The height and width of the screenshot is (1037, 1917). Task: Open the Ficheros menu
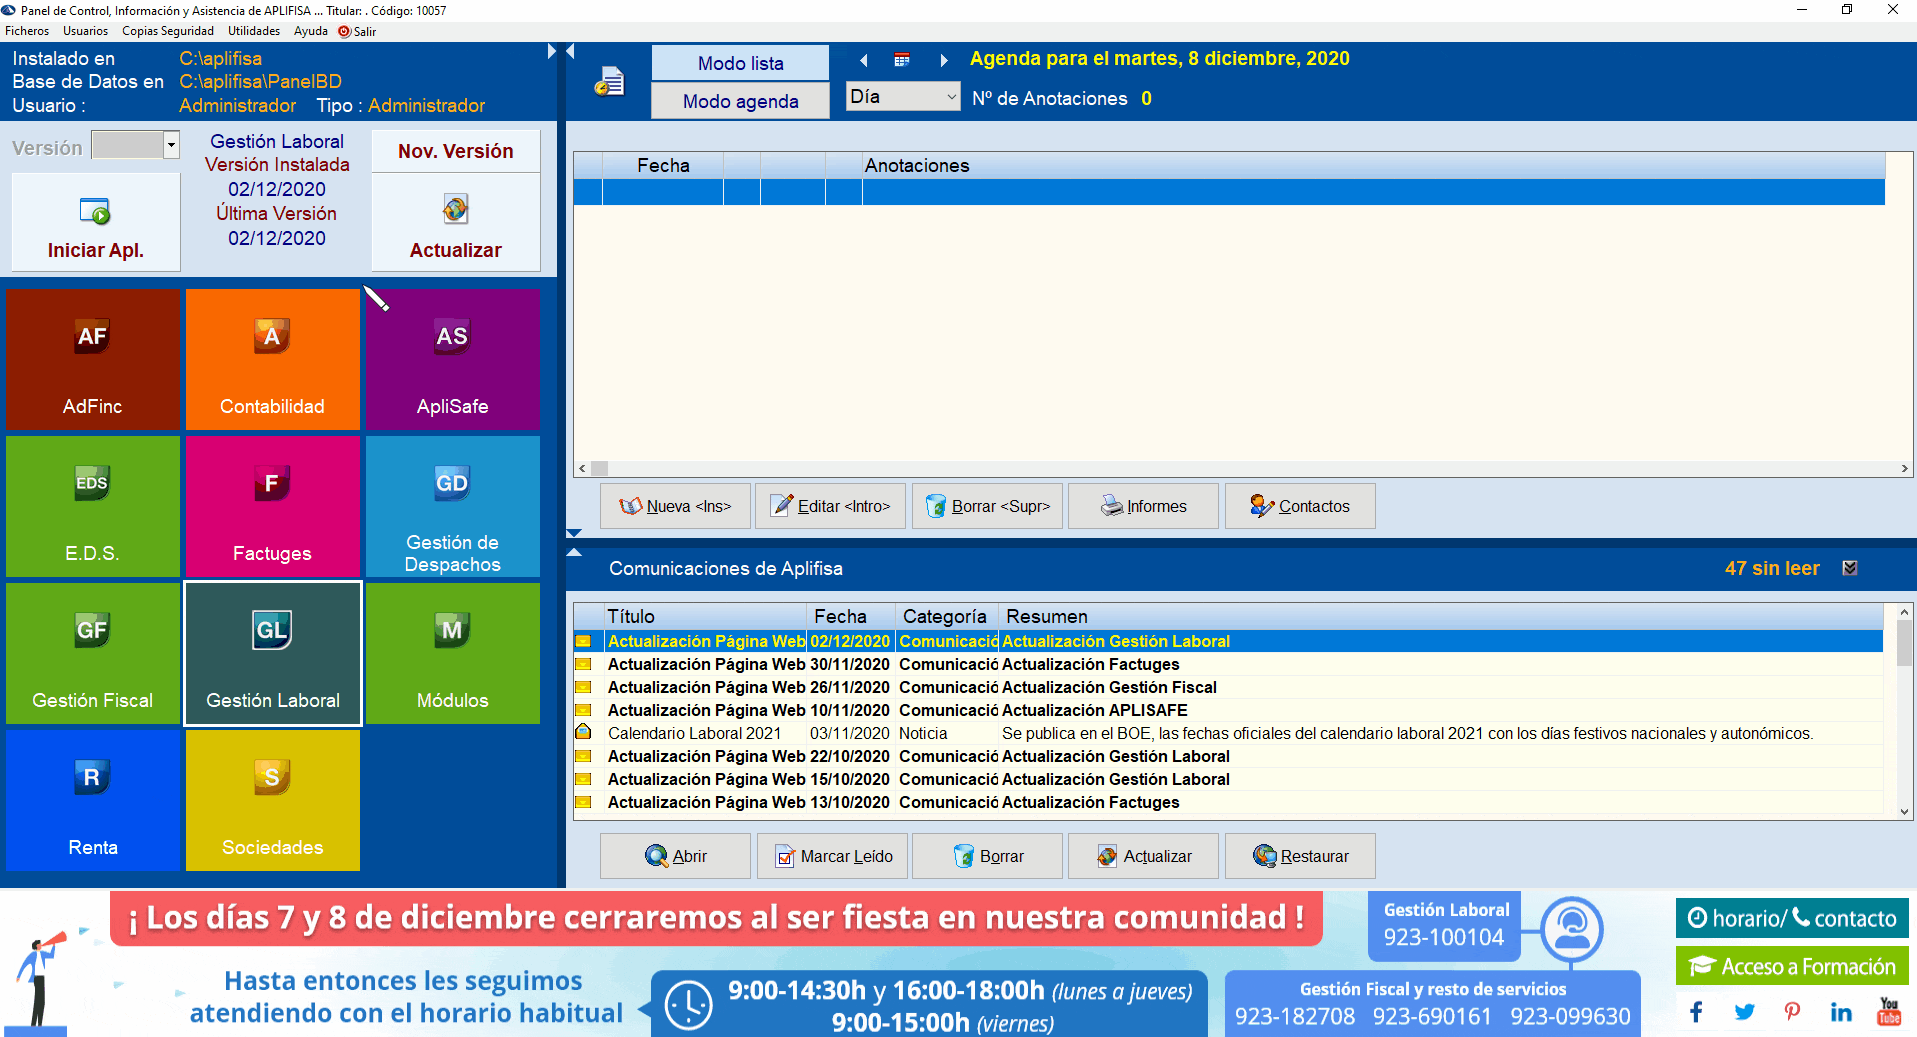point(27,31)
